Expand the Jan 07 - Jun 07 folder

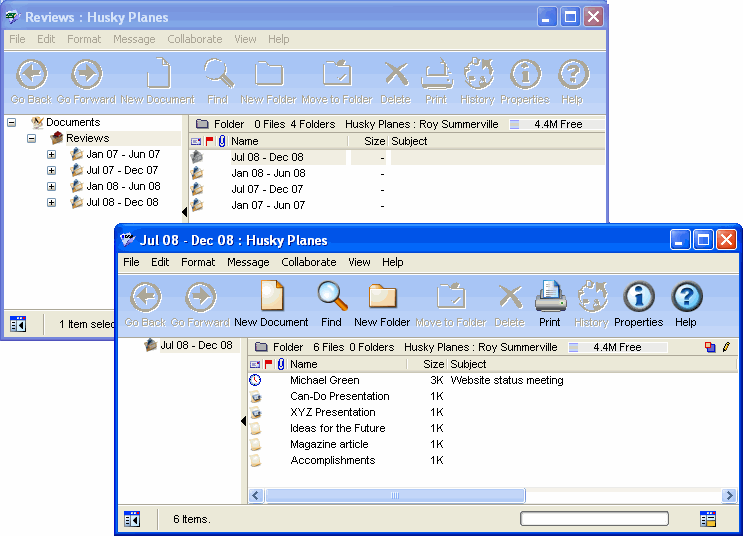pos(52,155)
